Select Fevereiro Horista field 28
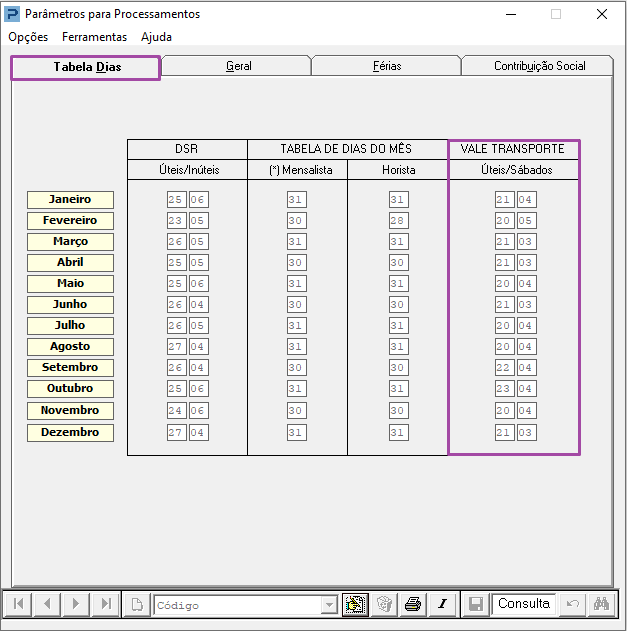 click(x=399, y=221)
